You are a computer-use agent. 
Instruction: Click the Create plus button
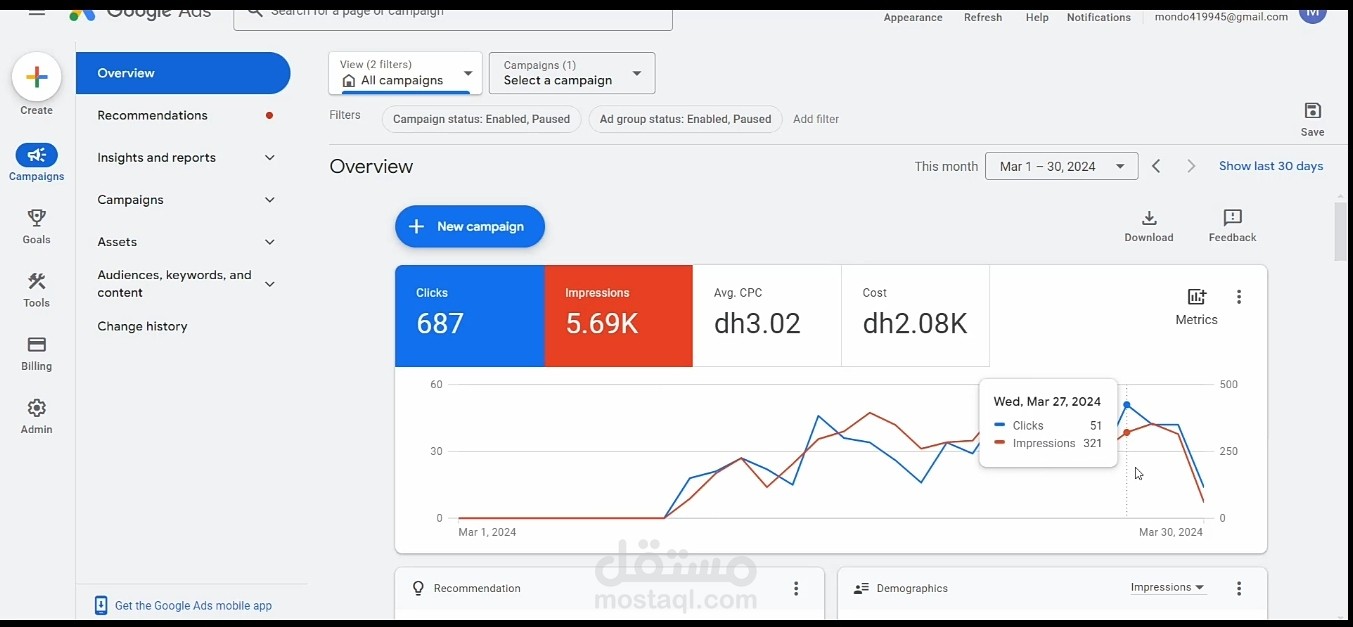(37, 77)
